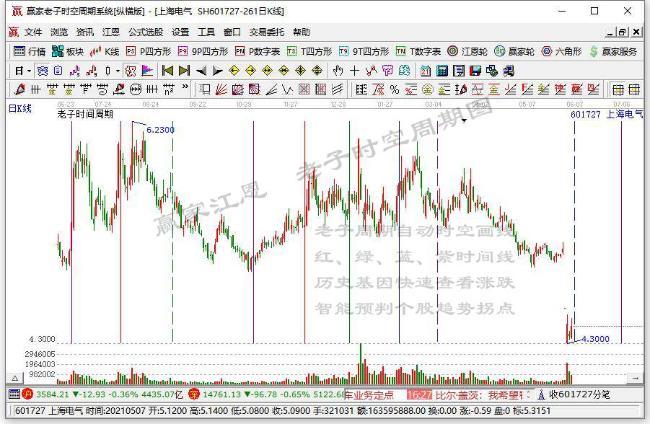Open the 9P四方形 tool
The height and width of the screenshot is (424, 650).
(203, 51)
